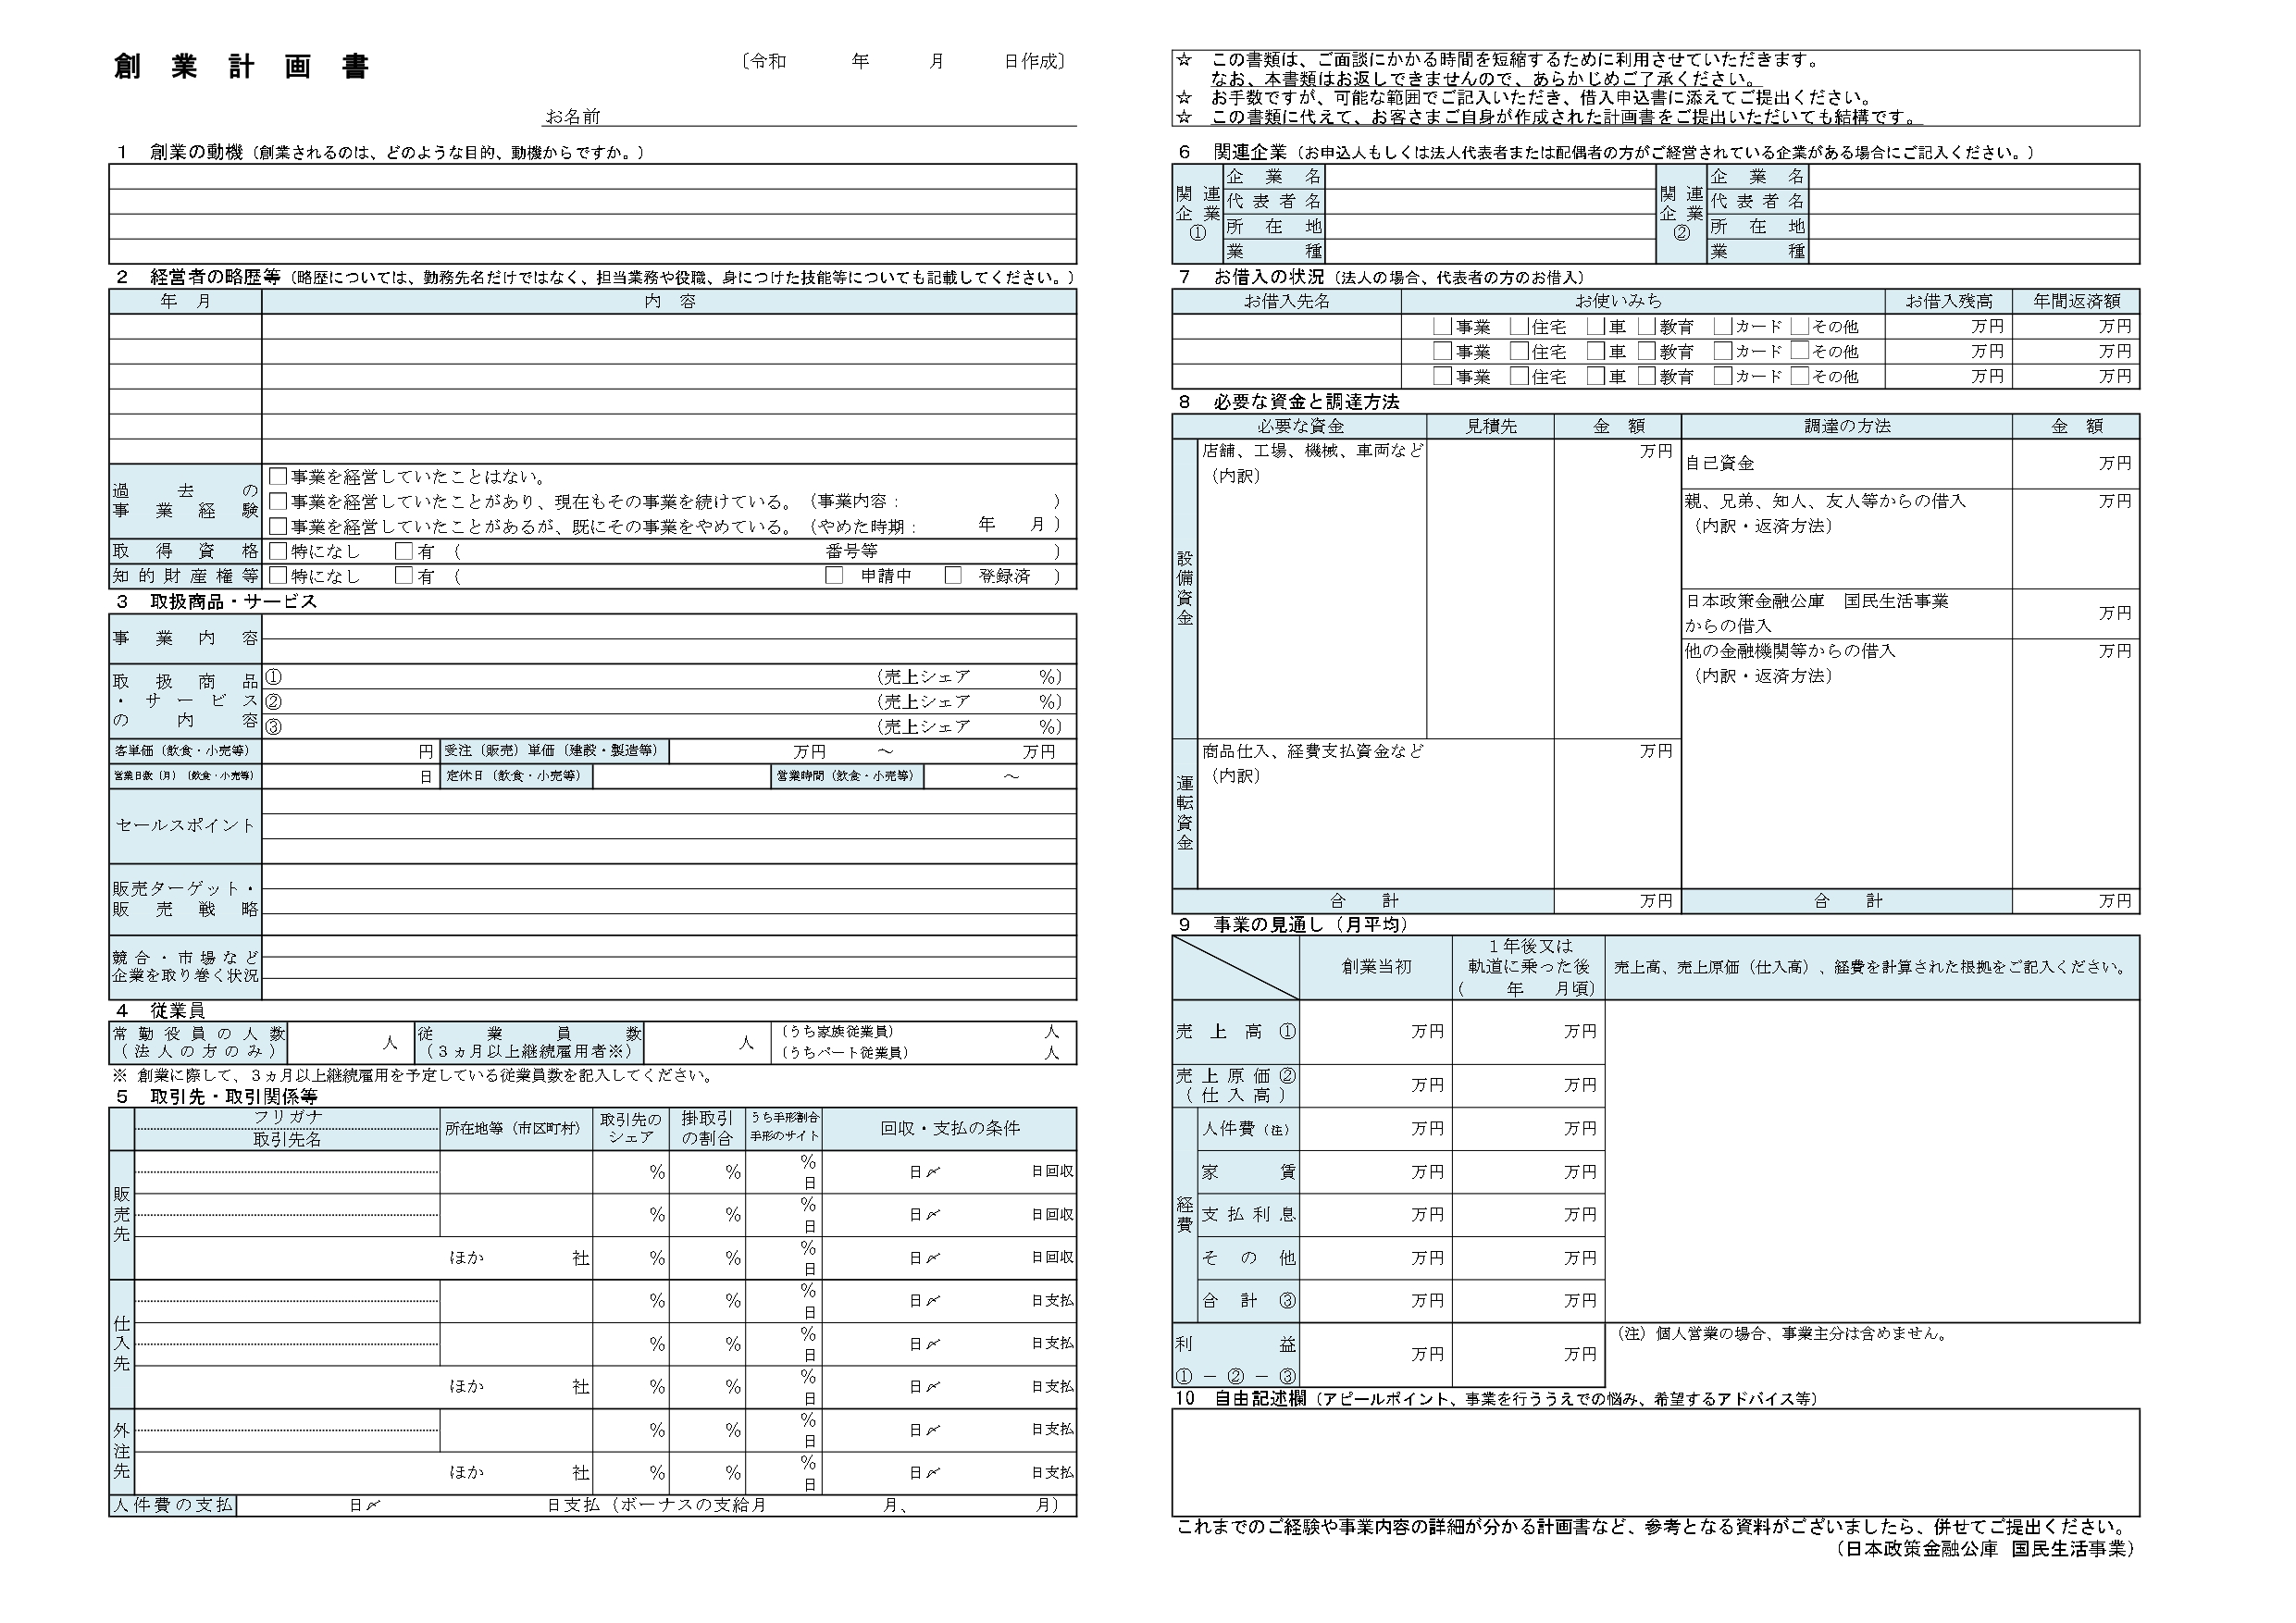Click first line of 創業の動機 box
Screen dimensions: 2296x1623
coord(592,177)
